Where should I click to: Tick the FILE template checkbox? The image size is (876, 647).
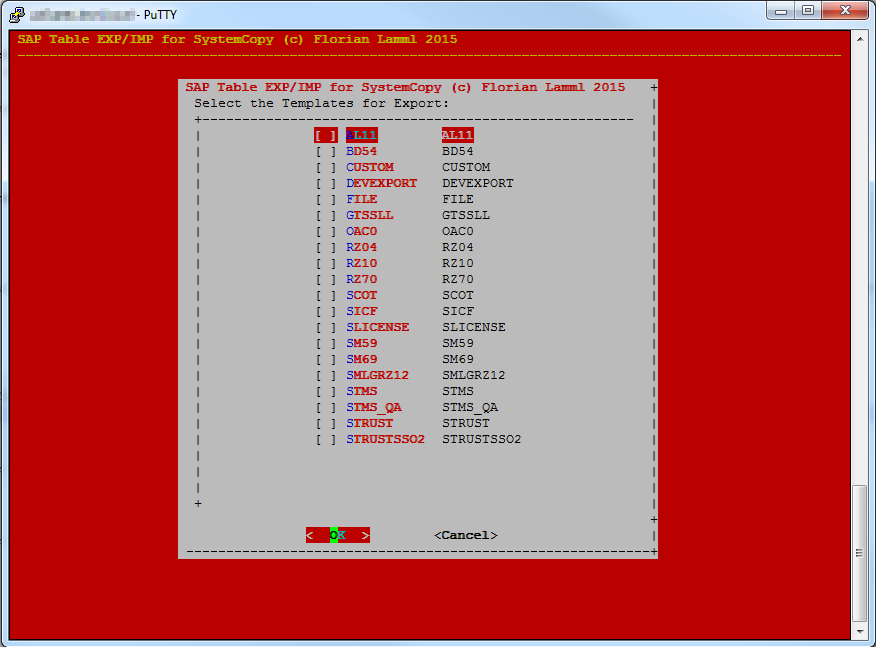tap(326, 199)
